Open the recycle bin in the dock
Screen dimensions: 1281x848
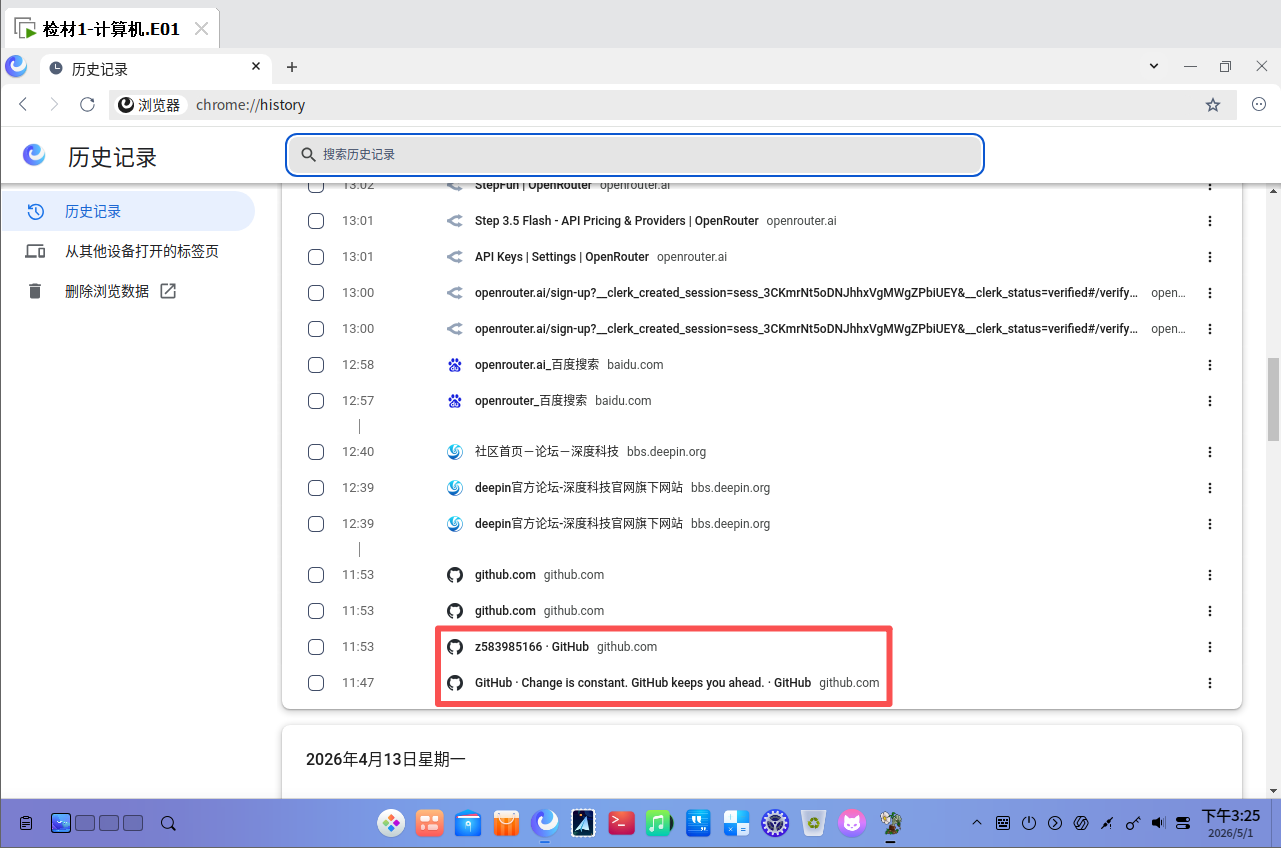click(x=815, y=823)
